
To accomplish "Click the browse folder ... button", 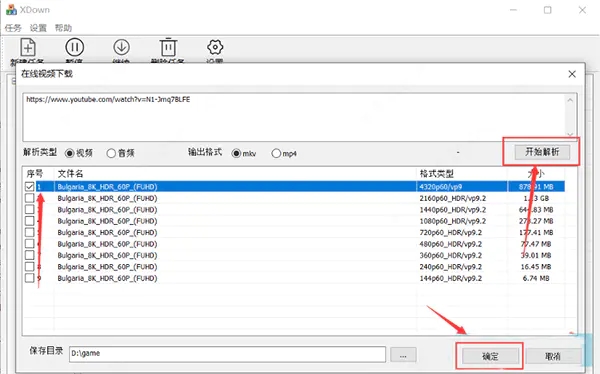I will [x=403, y=356].
